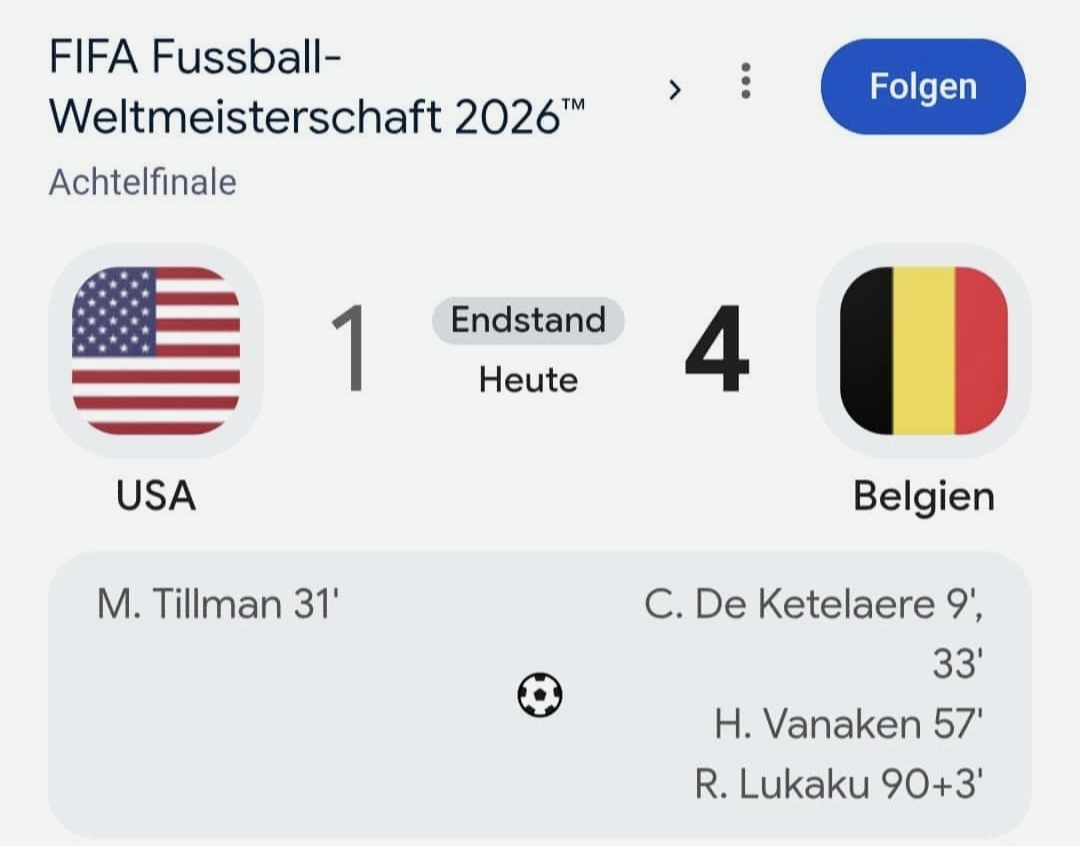The width and height of the screenshot is (1080, 846).
Task: Open the three-dot more options menu
Action: click(x=745, y=81)
